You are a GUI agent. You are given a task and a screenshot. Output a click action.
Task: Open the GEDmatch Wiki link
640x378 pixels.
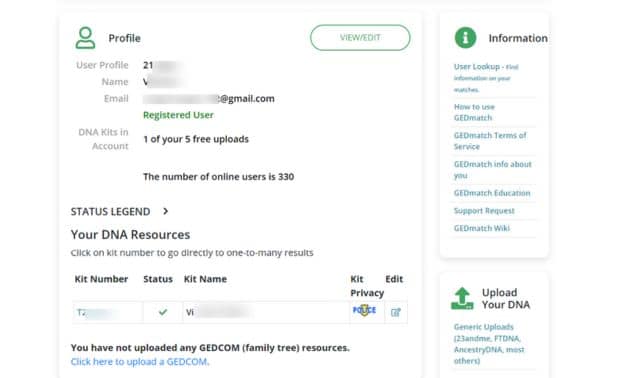482,228
